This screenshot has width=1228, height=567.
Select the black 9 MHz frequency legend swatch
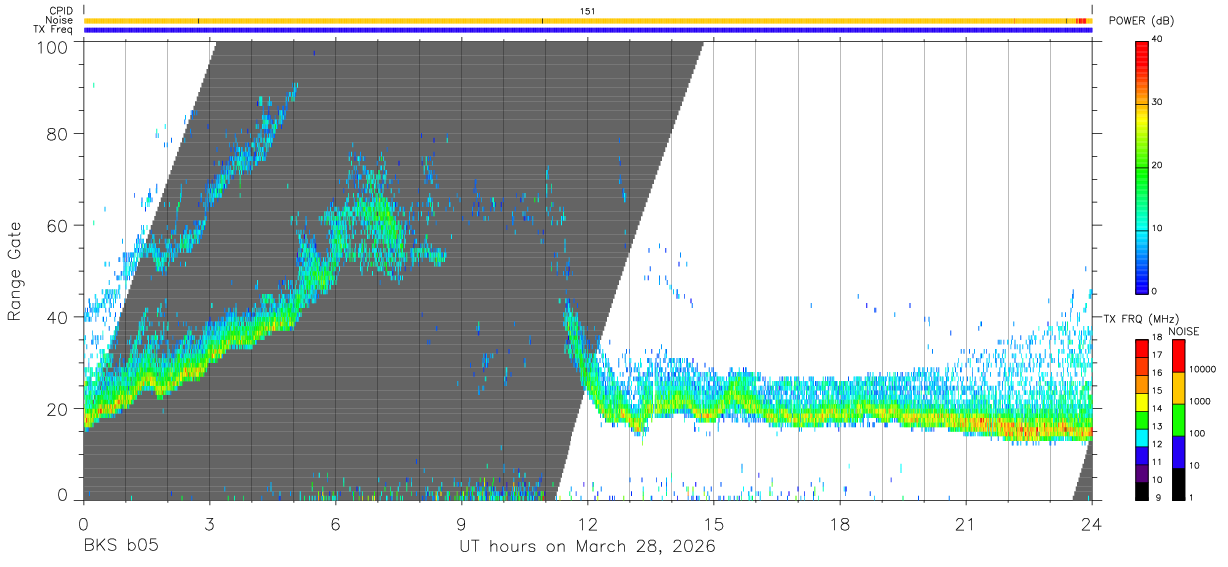(1142, 490)
